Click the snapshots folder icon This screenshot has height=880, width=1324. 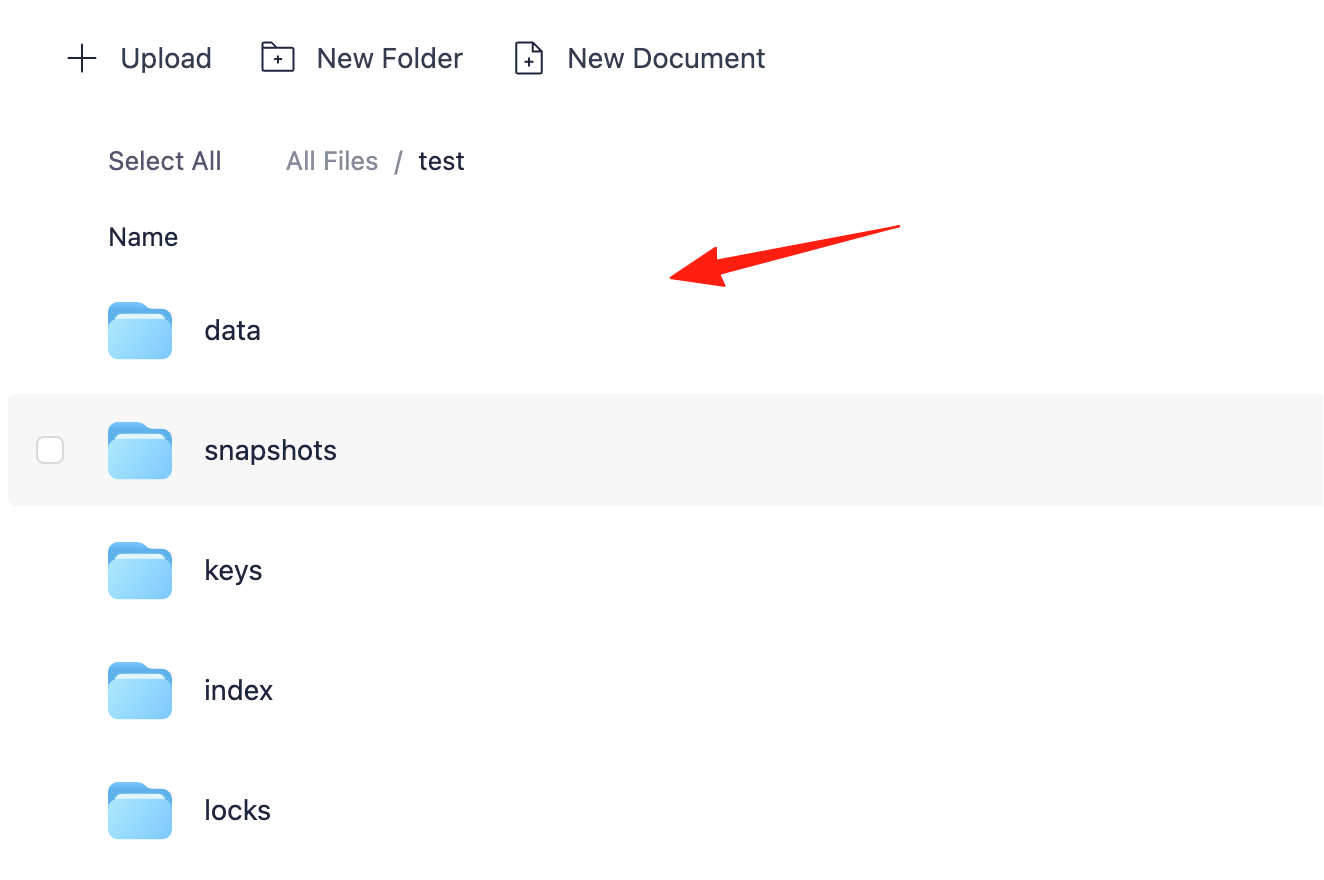point(140,450)
